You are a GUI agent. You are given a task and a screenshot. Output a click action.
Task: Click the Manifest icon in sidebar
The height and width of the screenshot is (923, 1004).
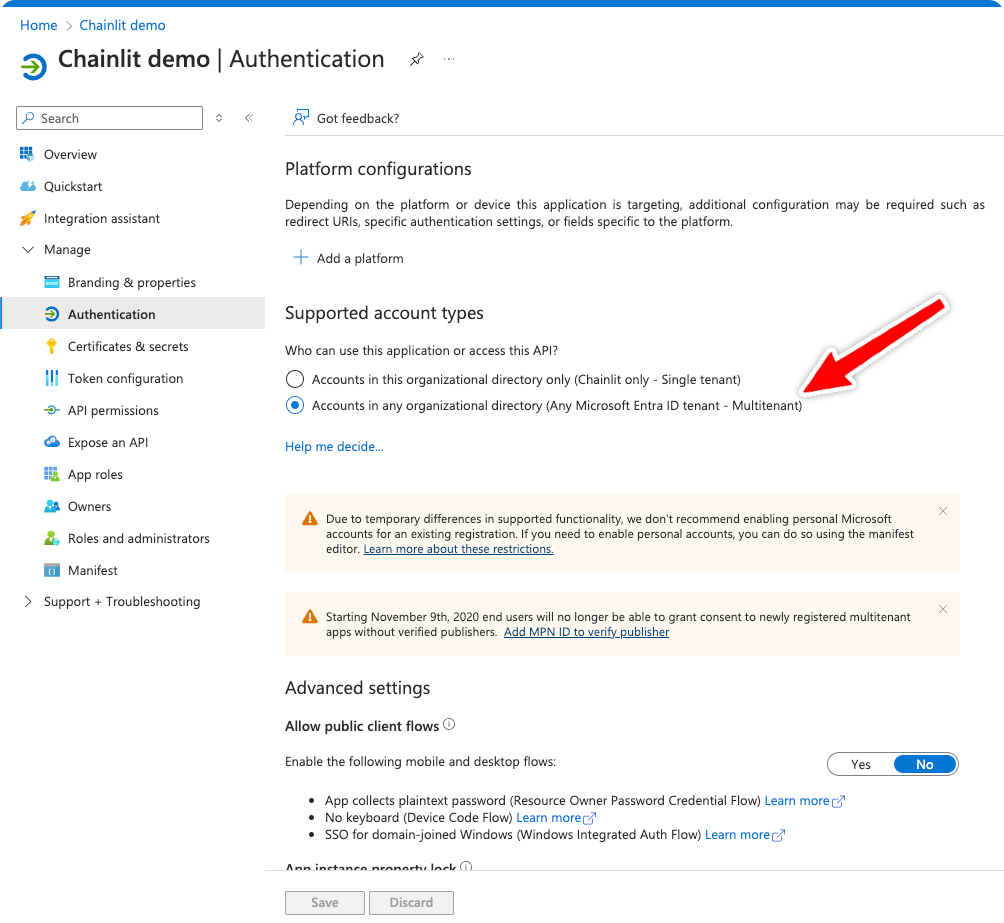52,570
